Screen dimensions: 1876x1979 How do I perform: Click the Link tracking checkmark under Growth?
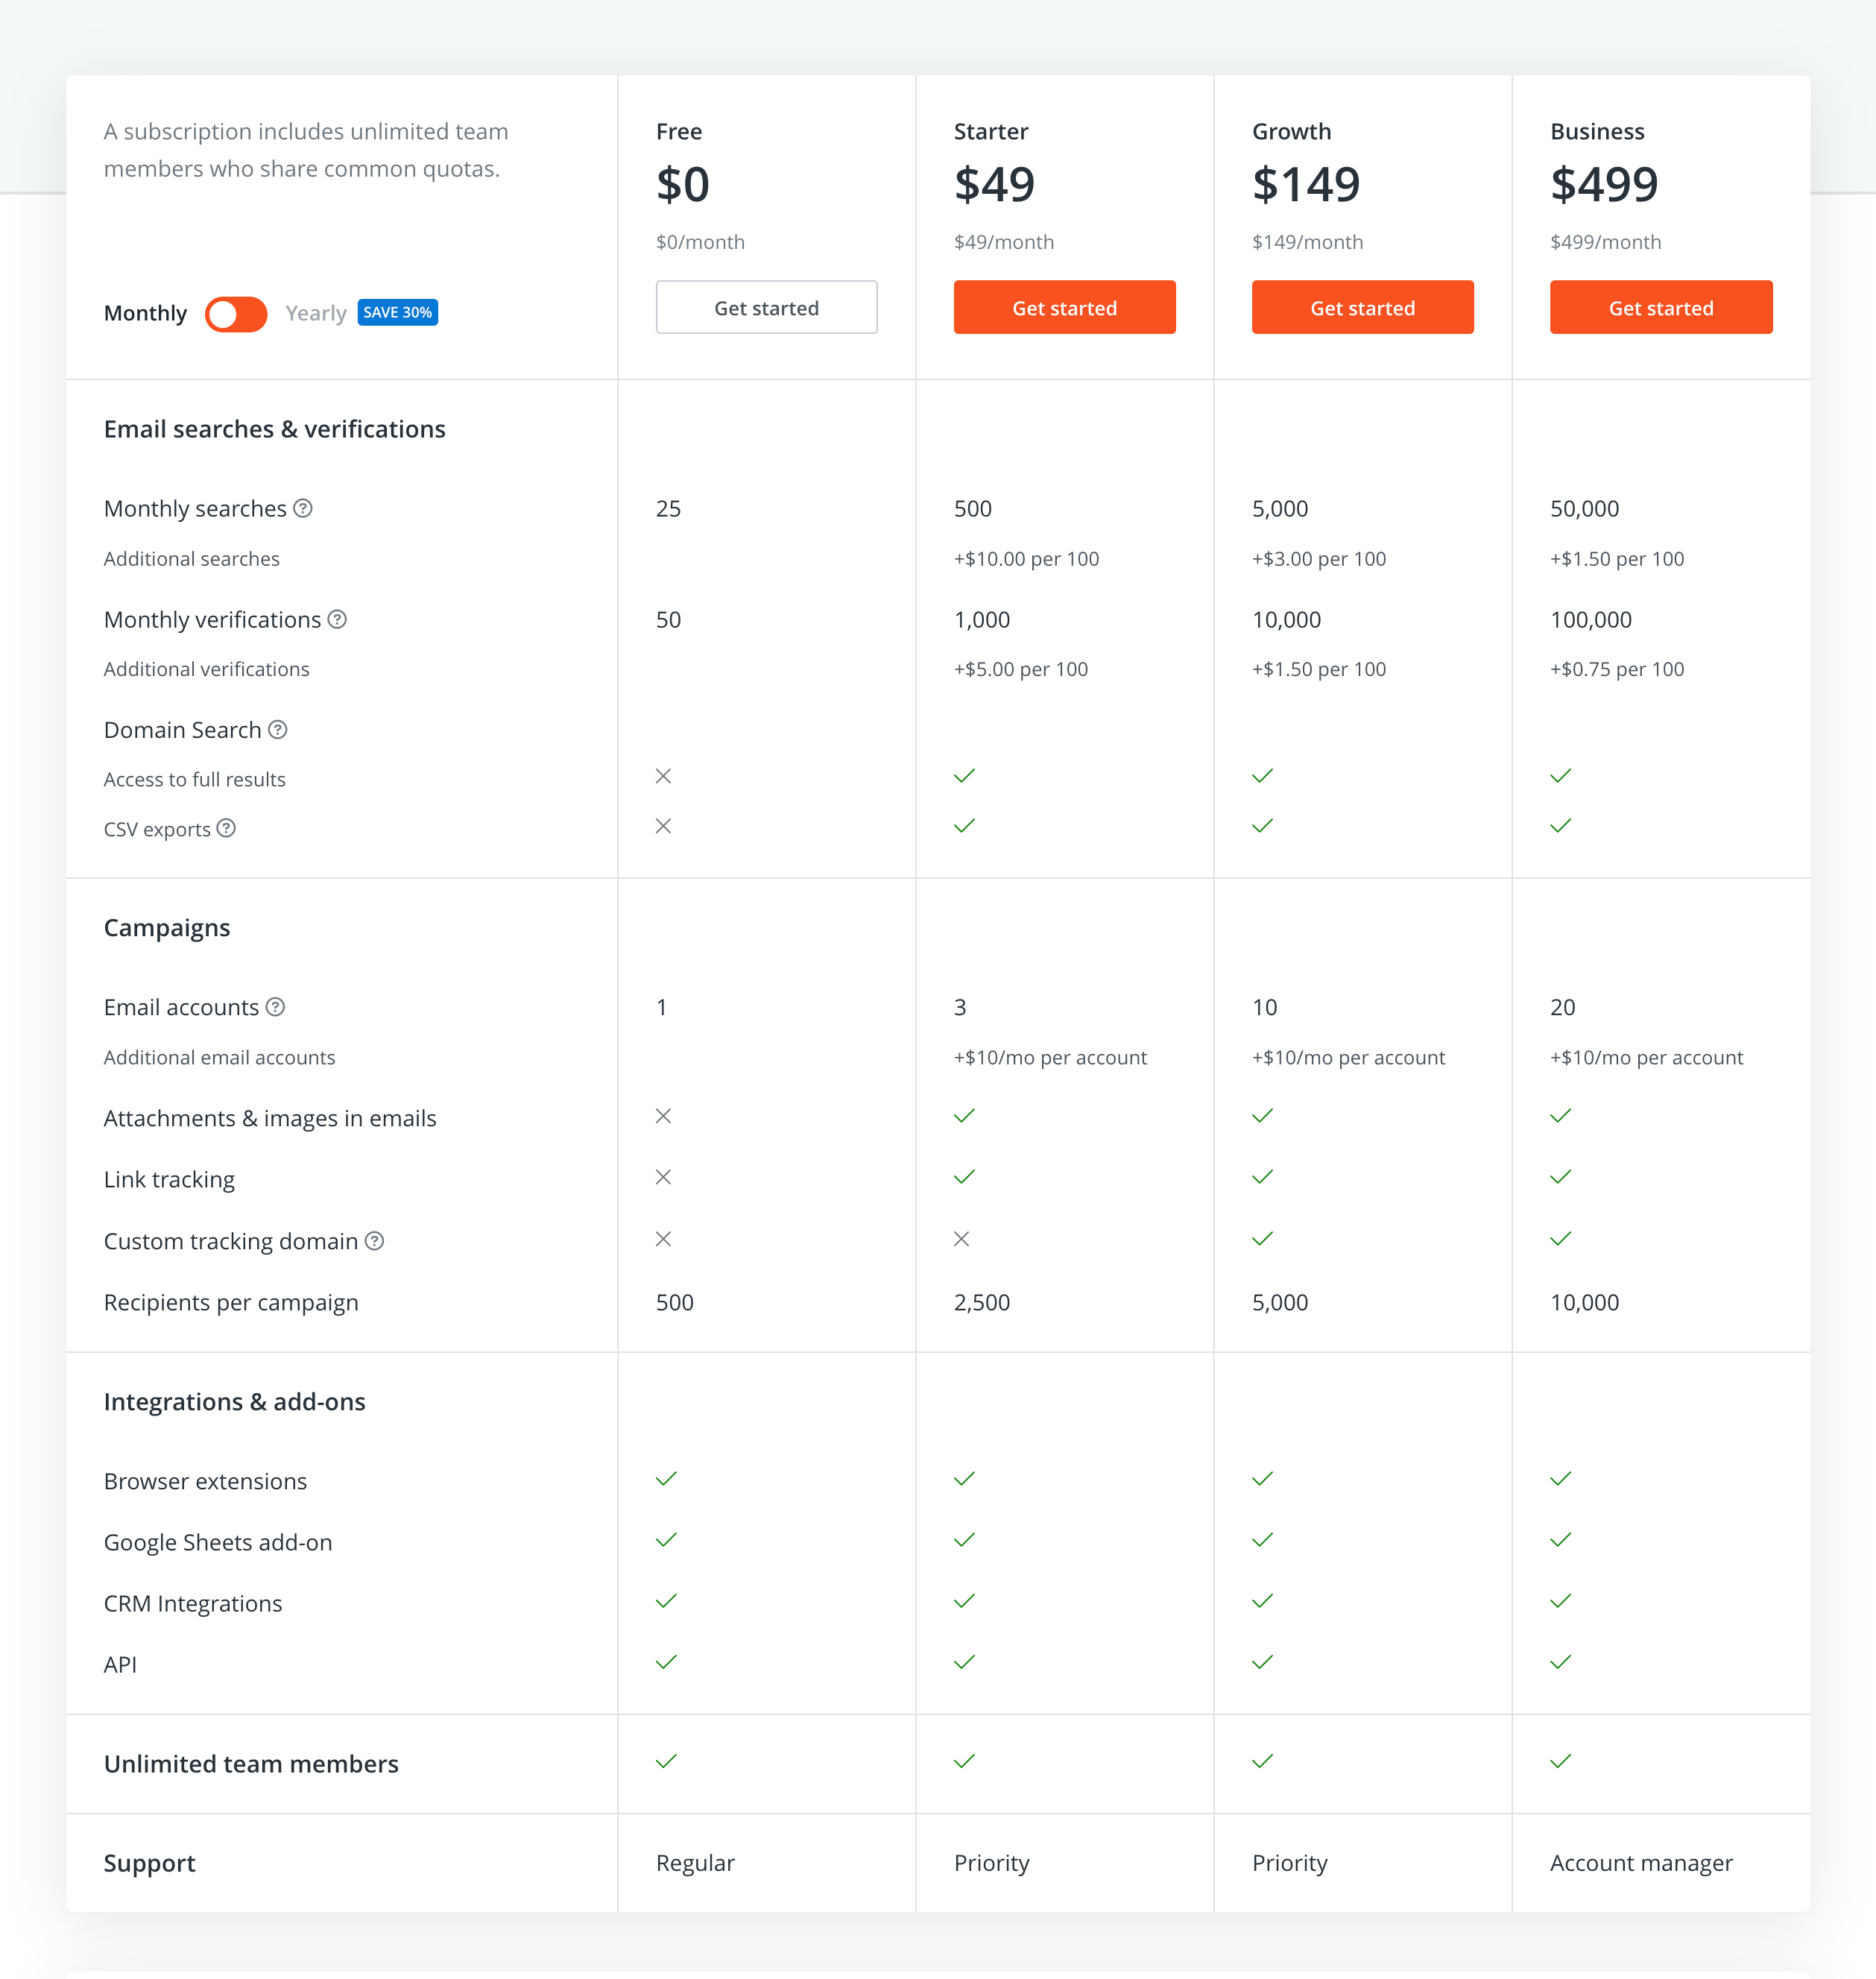1261,1177
